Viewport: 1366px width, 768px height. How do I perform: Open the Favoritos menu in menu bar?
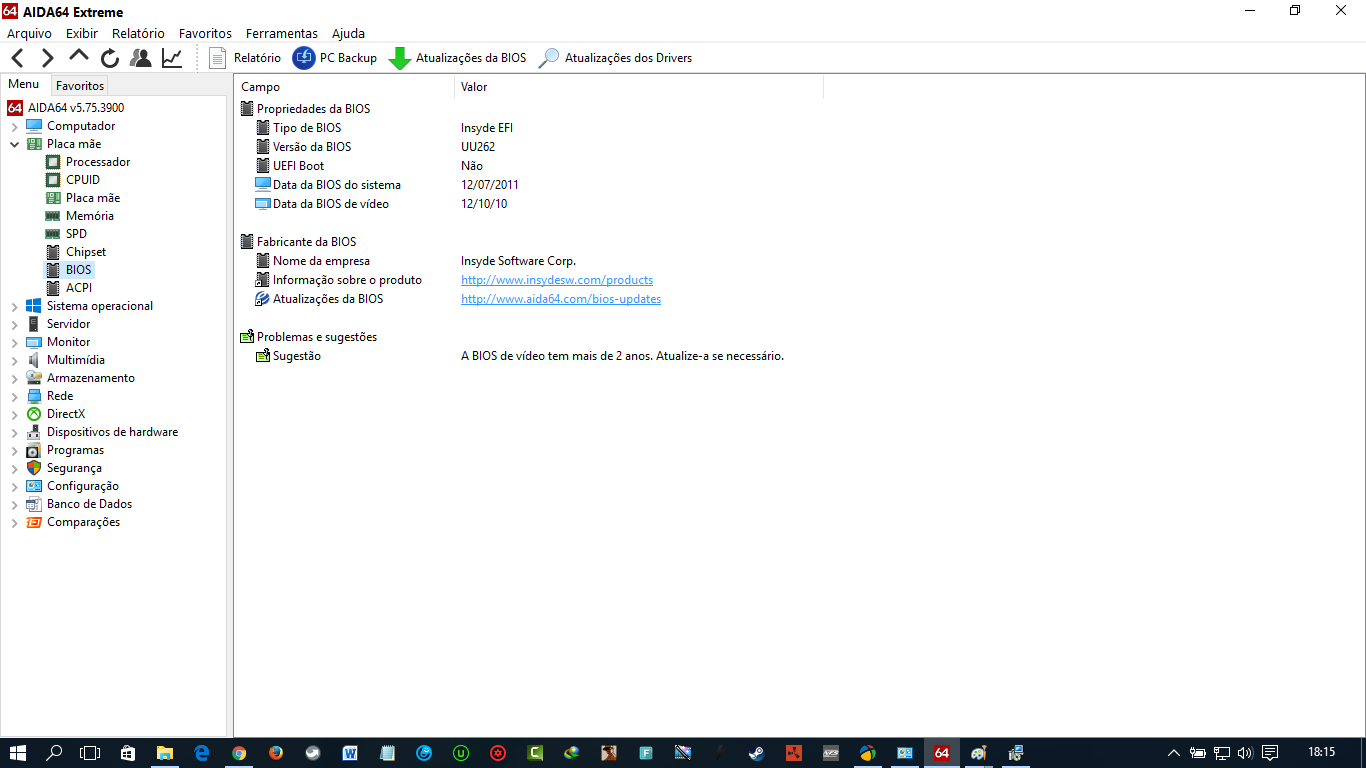[205, 33]
